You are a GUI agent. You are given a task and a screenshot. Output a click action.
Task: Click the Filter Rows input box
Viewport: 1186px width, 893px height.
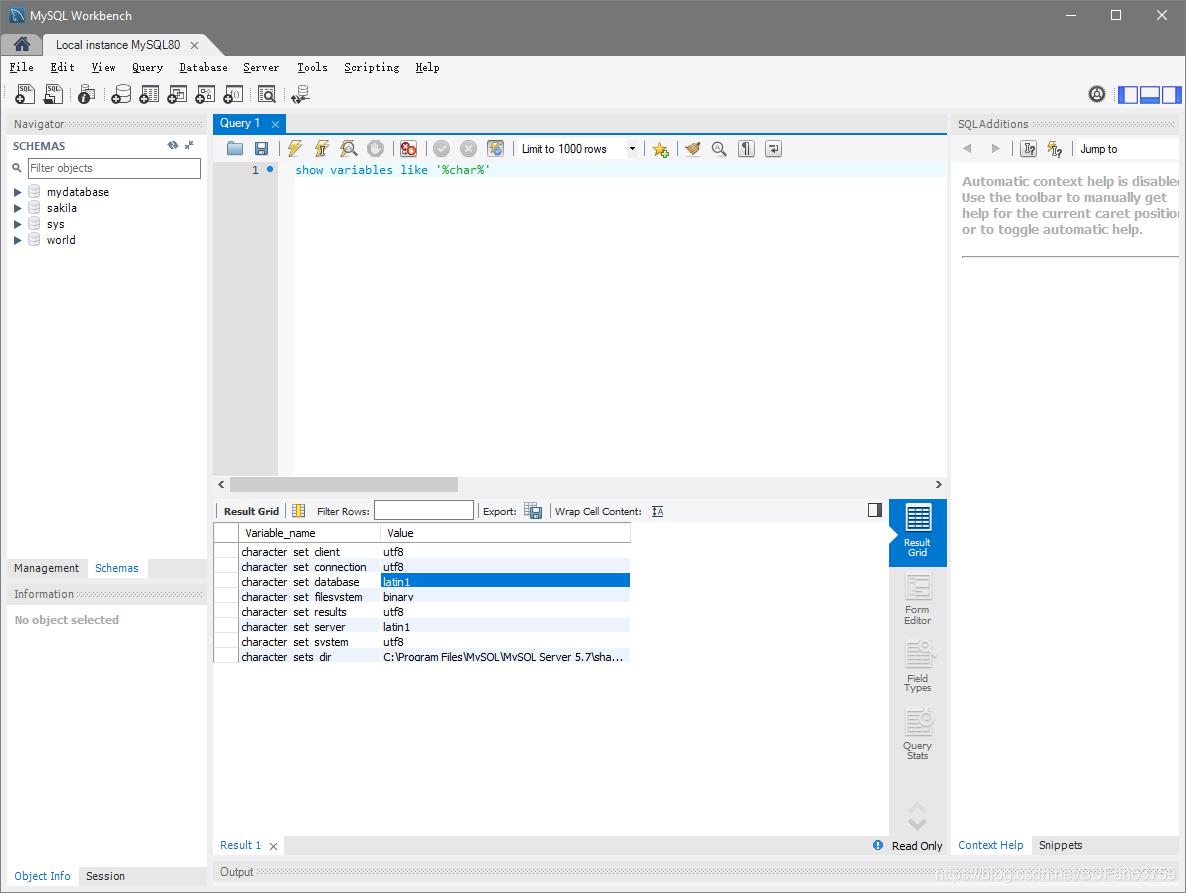point(424,510)
